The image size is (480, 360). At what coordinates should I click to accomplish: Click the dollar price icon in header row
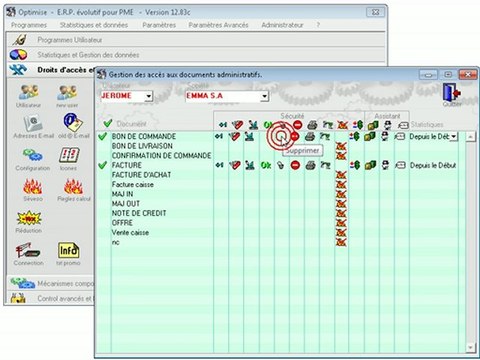pos(358,125)
